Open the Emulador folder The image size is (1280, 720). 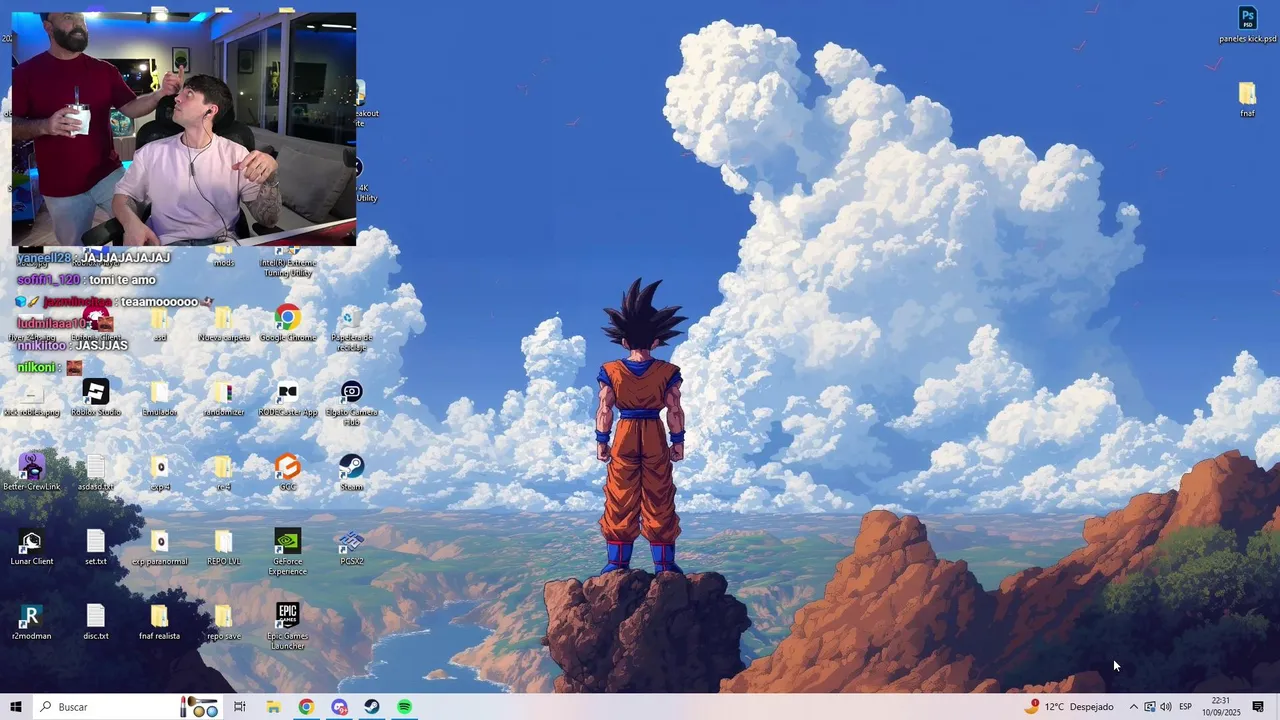(x=159, y=398)
